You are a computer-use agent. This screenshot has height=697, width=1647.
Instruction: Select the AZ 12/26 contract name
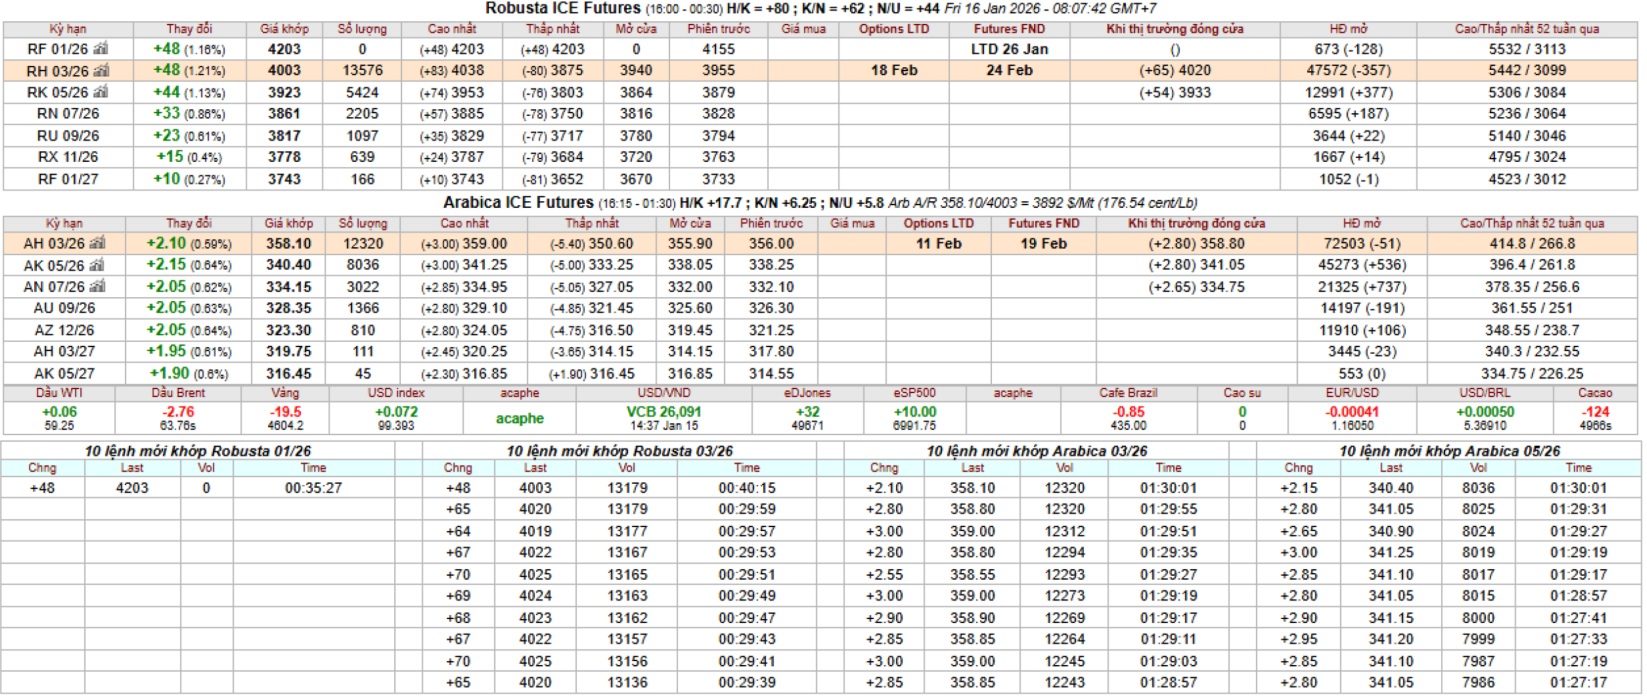[64, 330]
